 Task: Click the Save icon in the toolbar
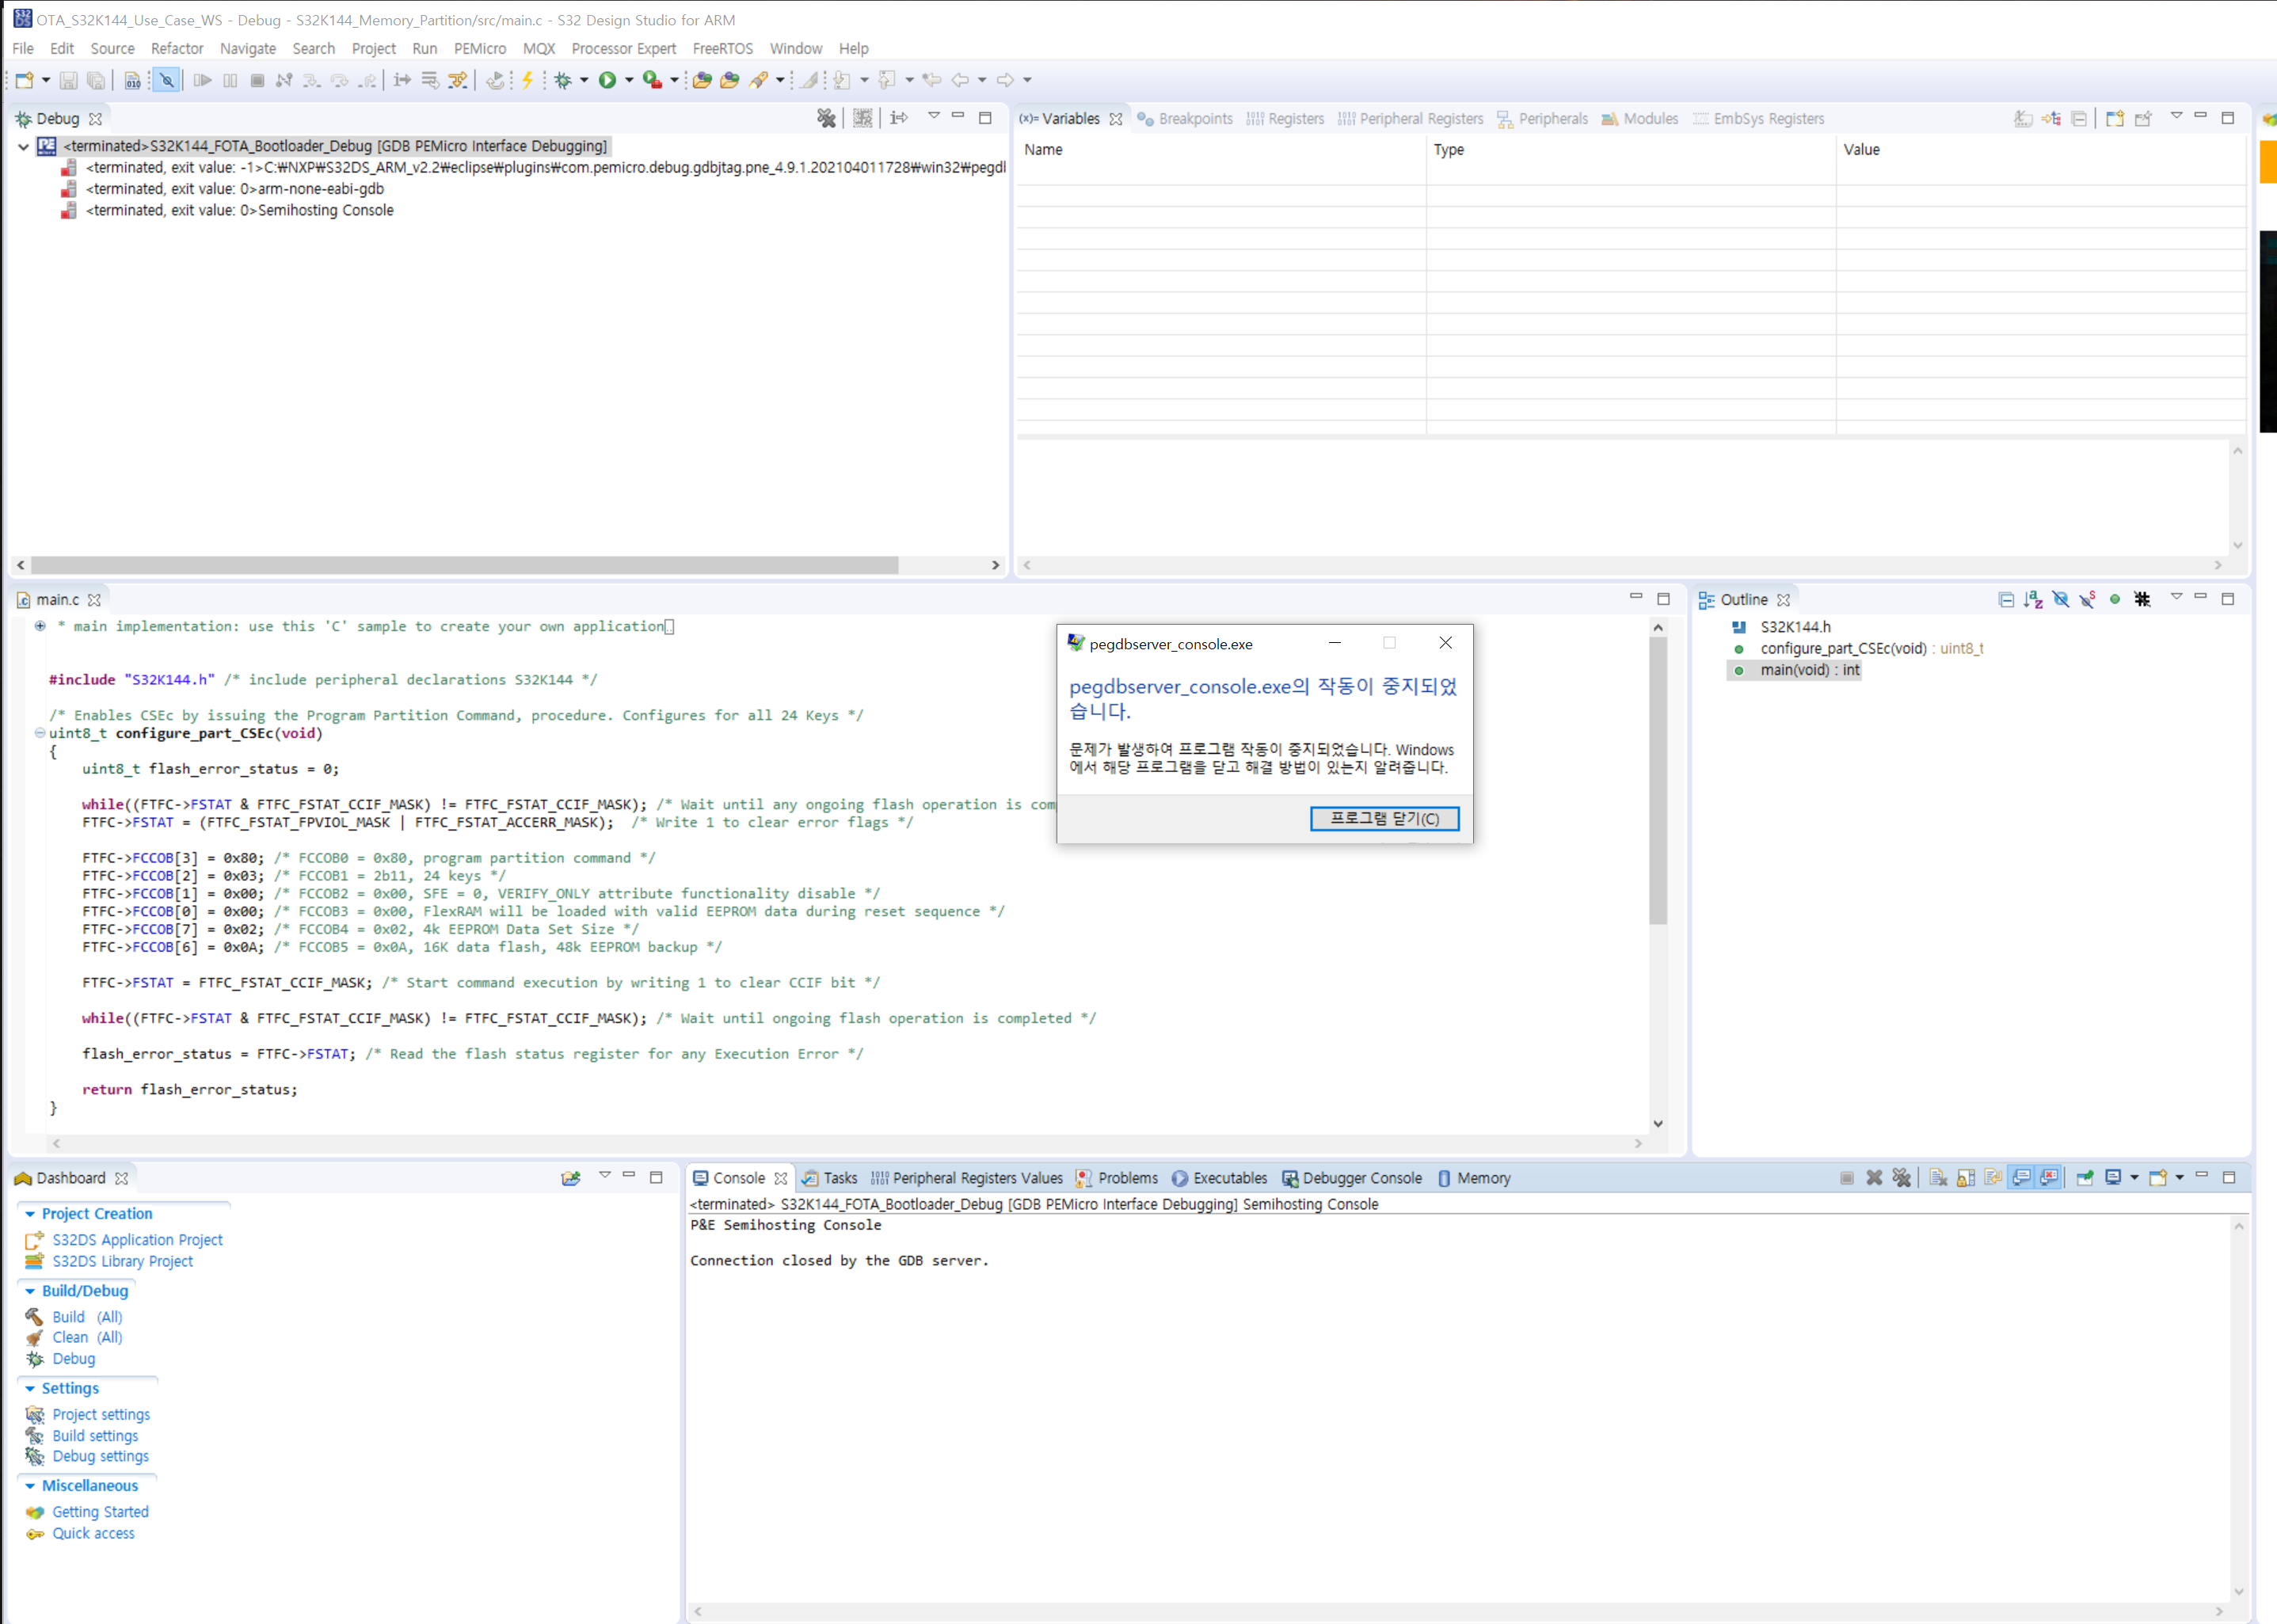click(x=69, y=80)
